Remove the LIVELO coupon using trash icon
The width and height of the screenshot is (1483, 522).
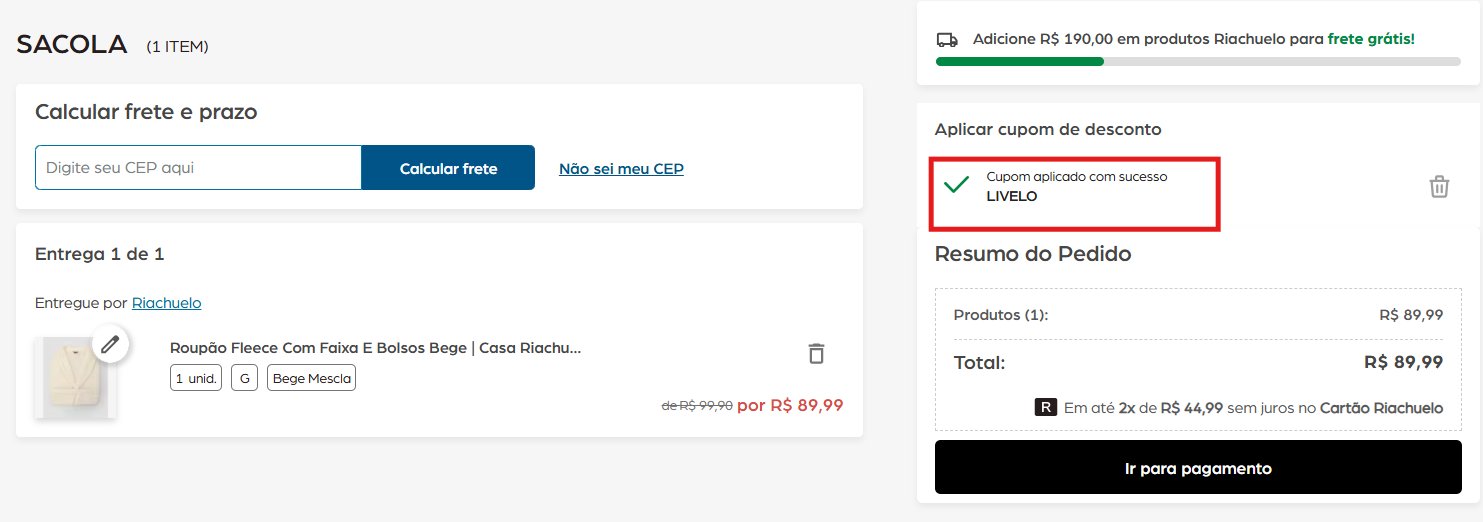[1438, 186]
